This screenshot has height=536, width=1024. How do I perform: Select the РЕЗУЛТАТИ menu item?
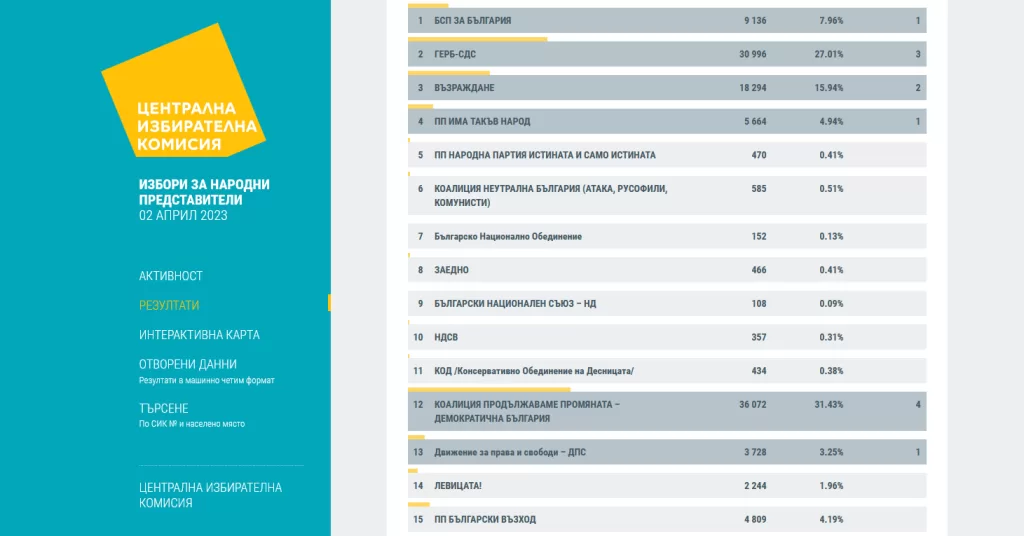coord(168,305)
